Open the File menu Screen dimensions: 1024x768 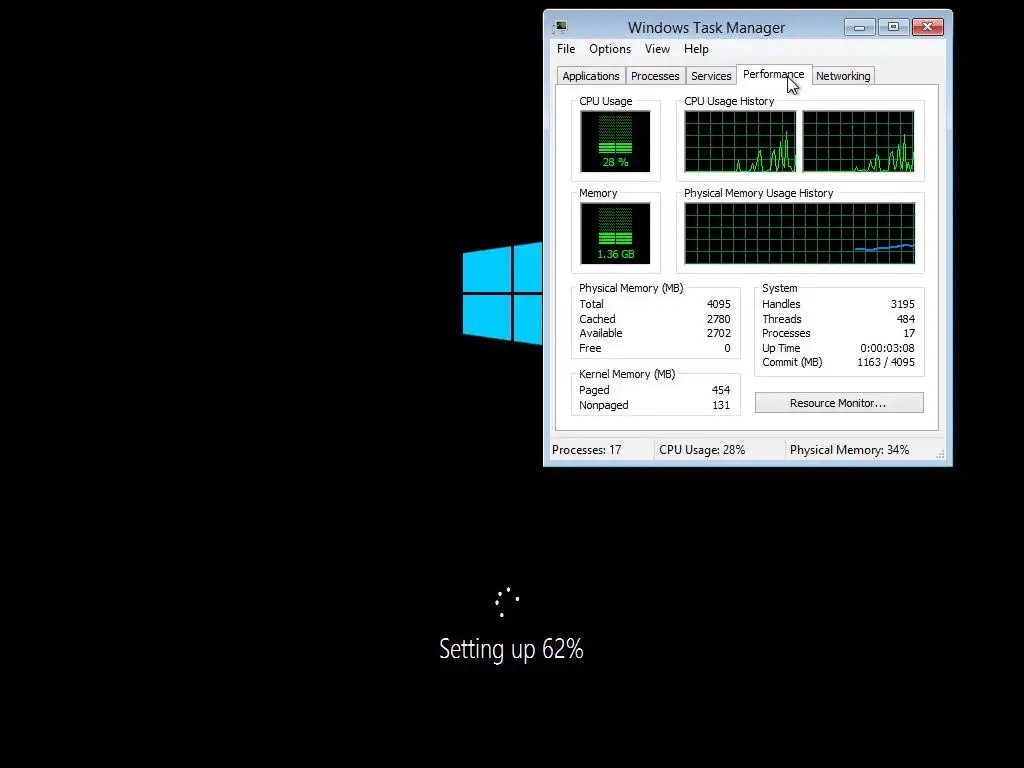(x=566, y=49)
